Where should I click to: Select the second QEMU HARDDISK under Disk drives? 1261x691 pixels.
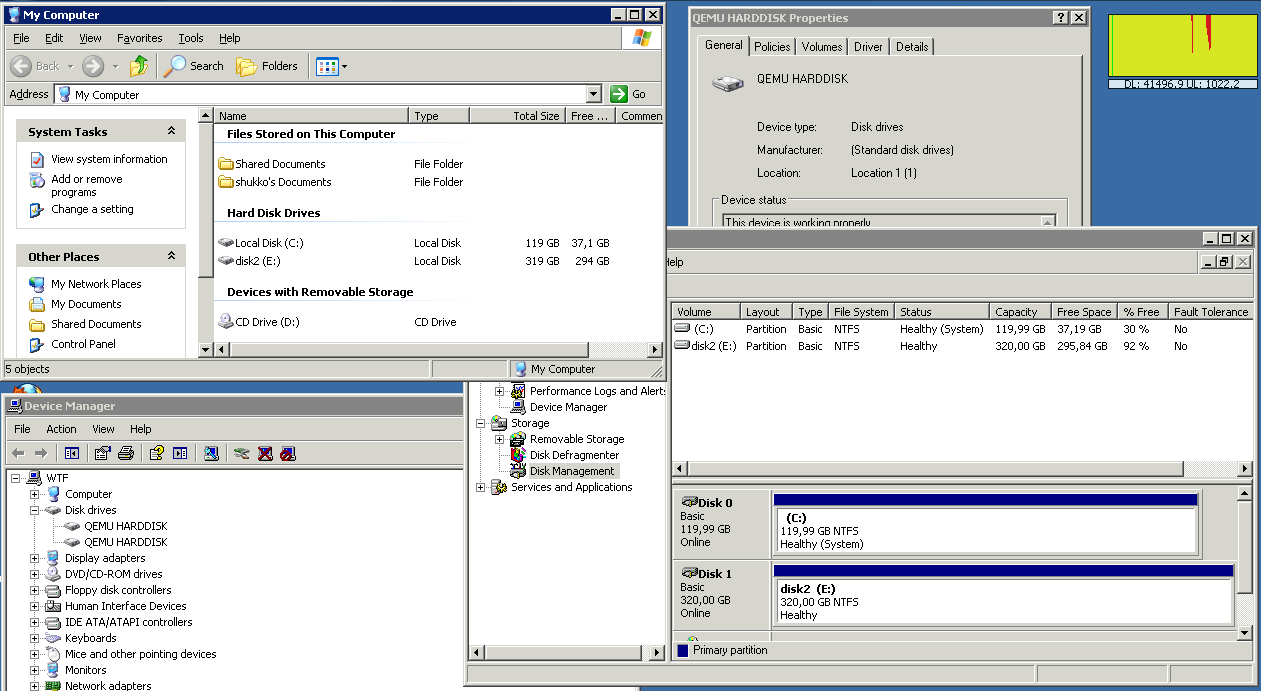pos(125,542)
